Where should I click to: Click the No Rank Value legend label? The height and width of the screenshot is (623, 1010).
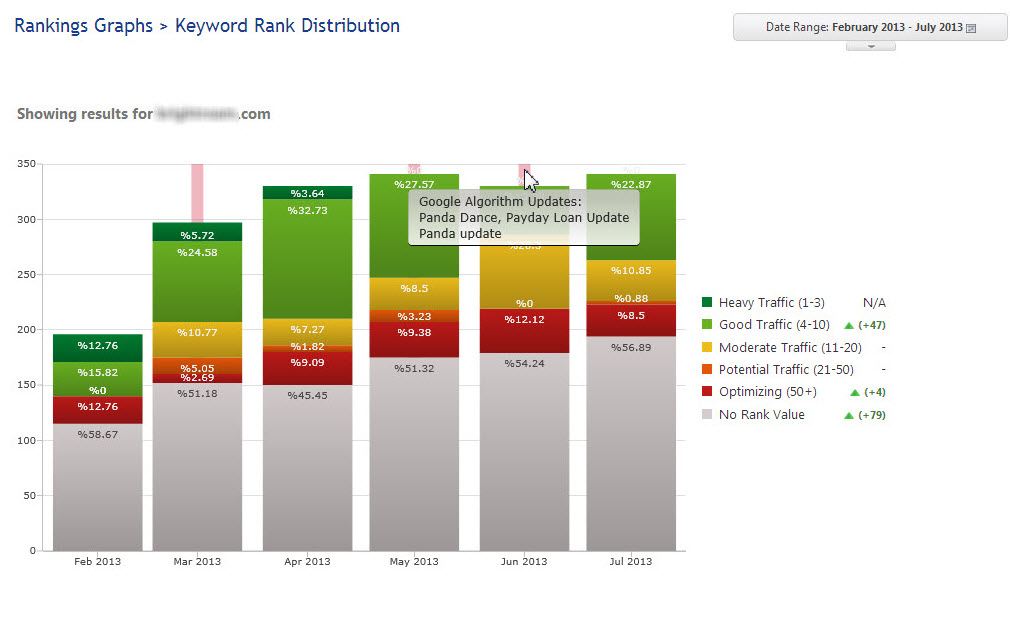pos(761,414)
